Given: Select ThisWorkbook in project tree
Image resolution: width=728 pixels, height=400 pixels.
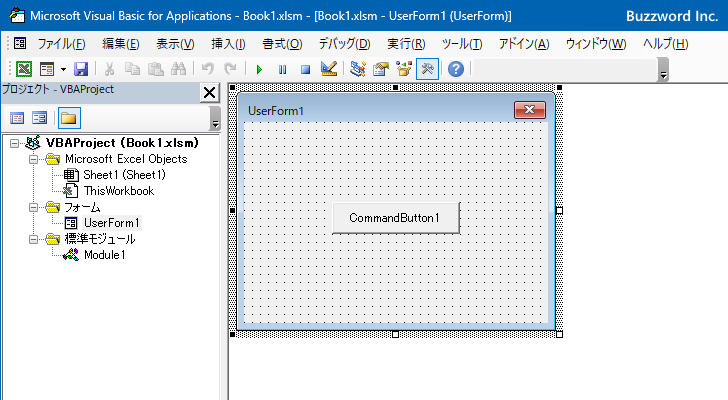Looking at the screenshot, I should coord(119,191).
